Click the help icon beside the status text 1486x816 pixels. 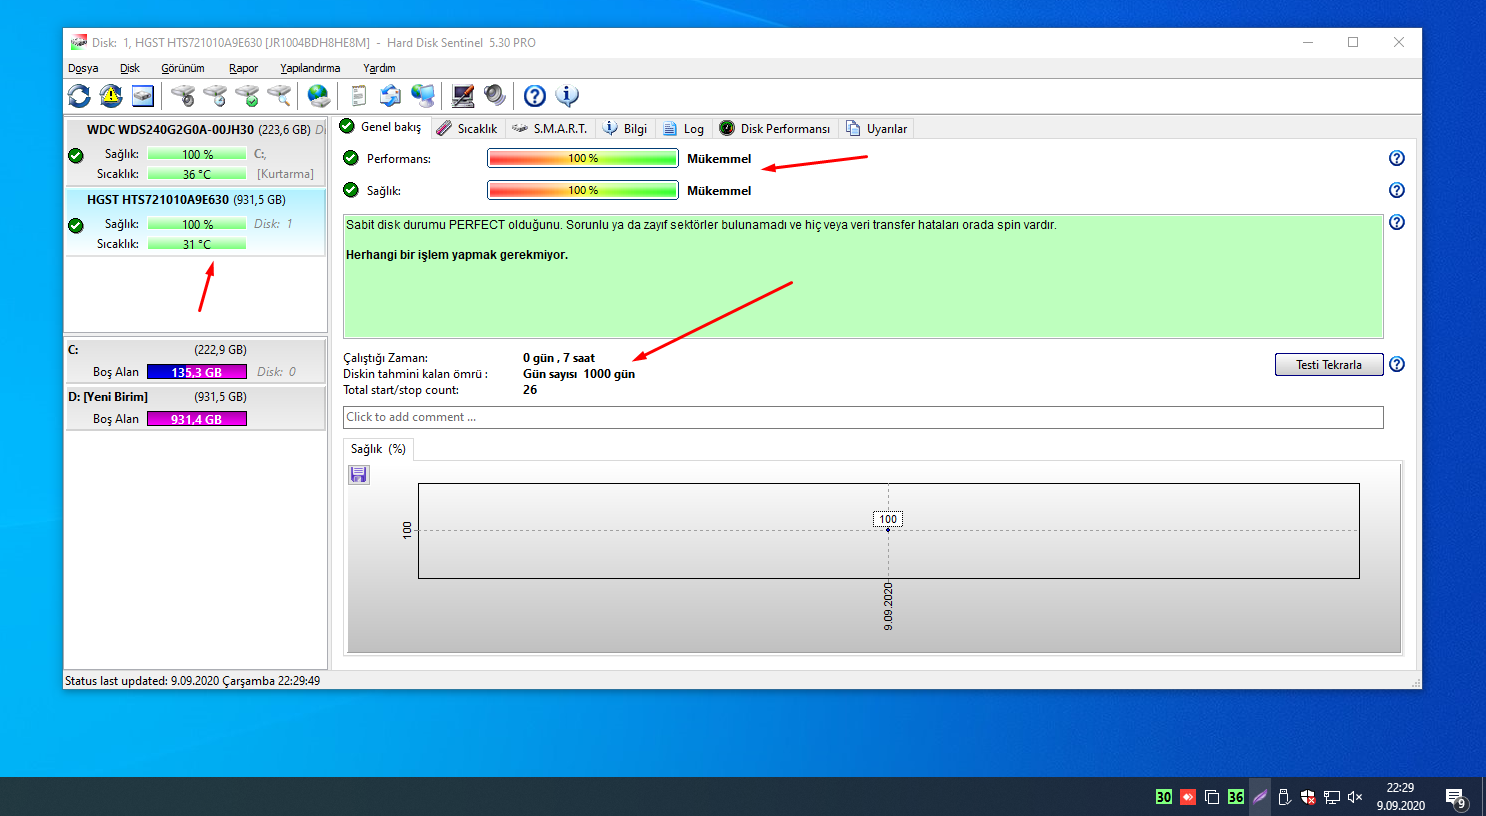pos(1397,222)
